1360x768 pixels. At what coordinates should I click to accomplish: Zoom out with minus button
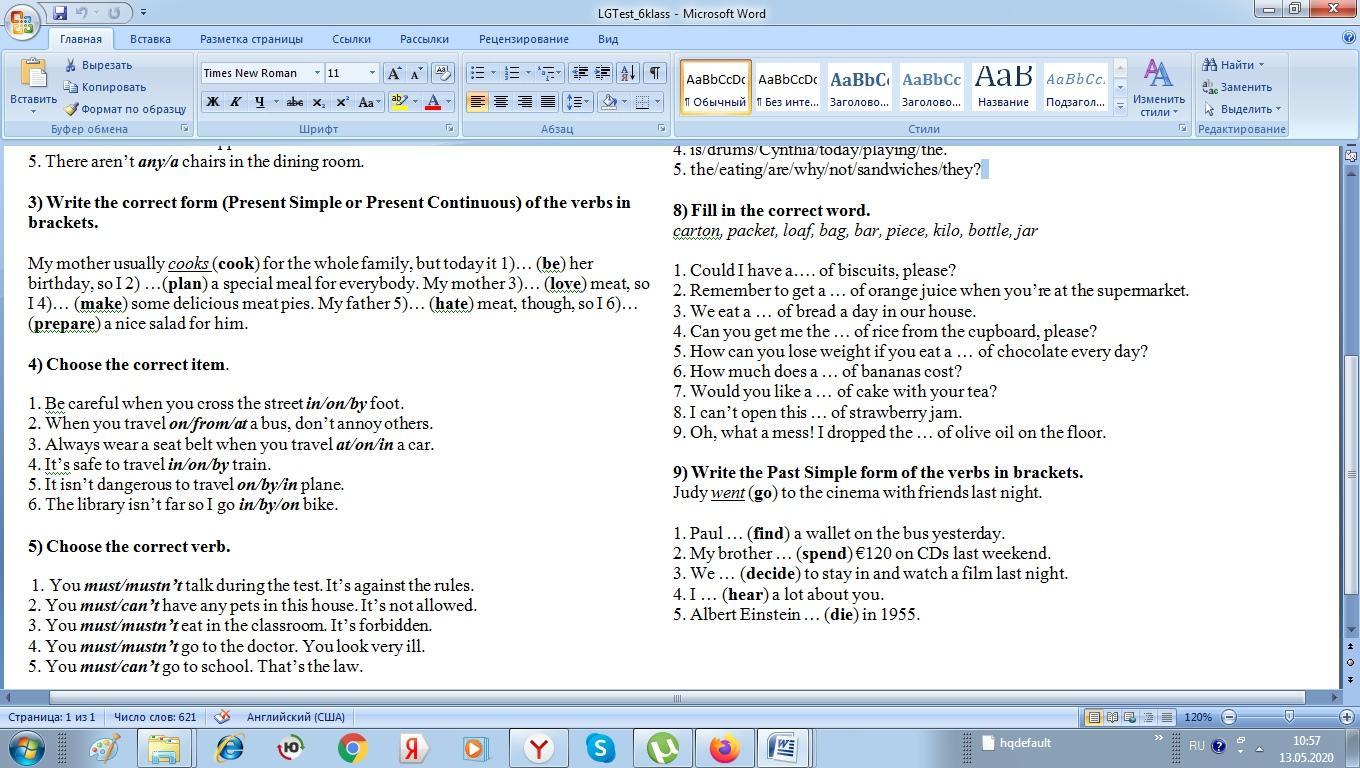pyautogui.click(x=1229, y=717)
